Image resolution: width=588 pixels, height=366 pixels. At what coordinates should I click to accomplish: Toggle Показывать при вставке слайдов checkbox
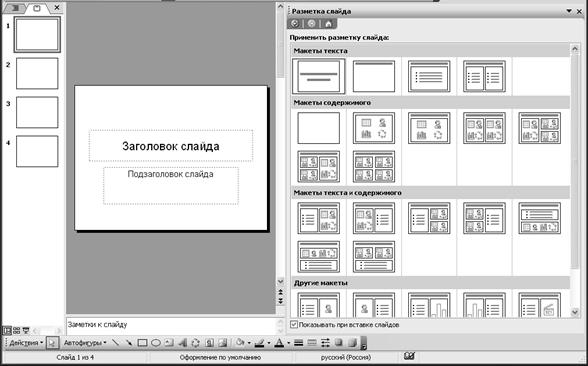point(294,324)
